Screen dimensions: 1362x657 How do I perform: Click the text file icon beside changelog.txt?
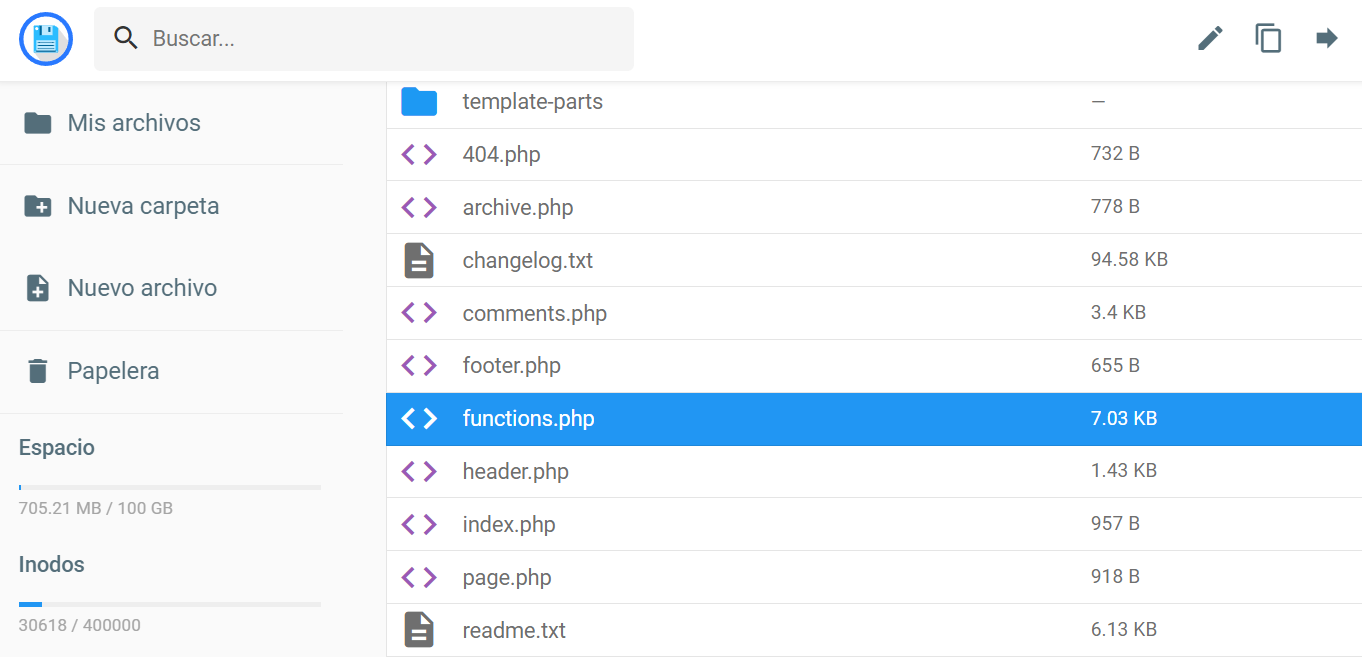419,260
